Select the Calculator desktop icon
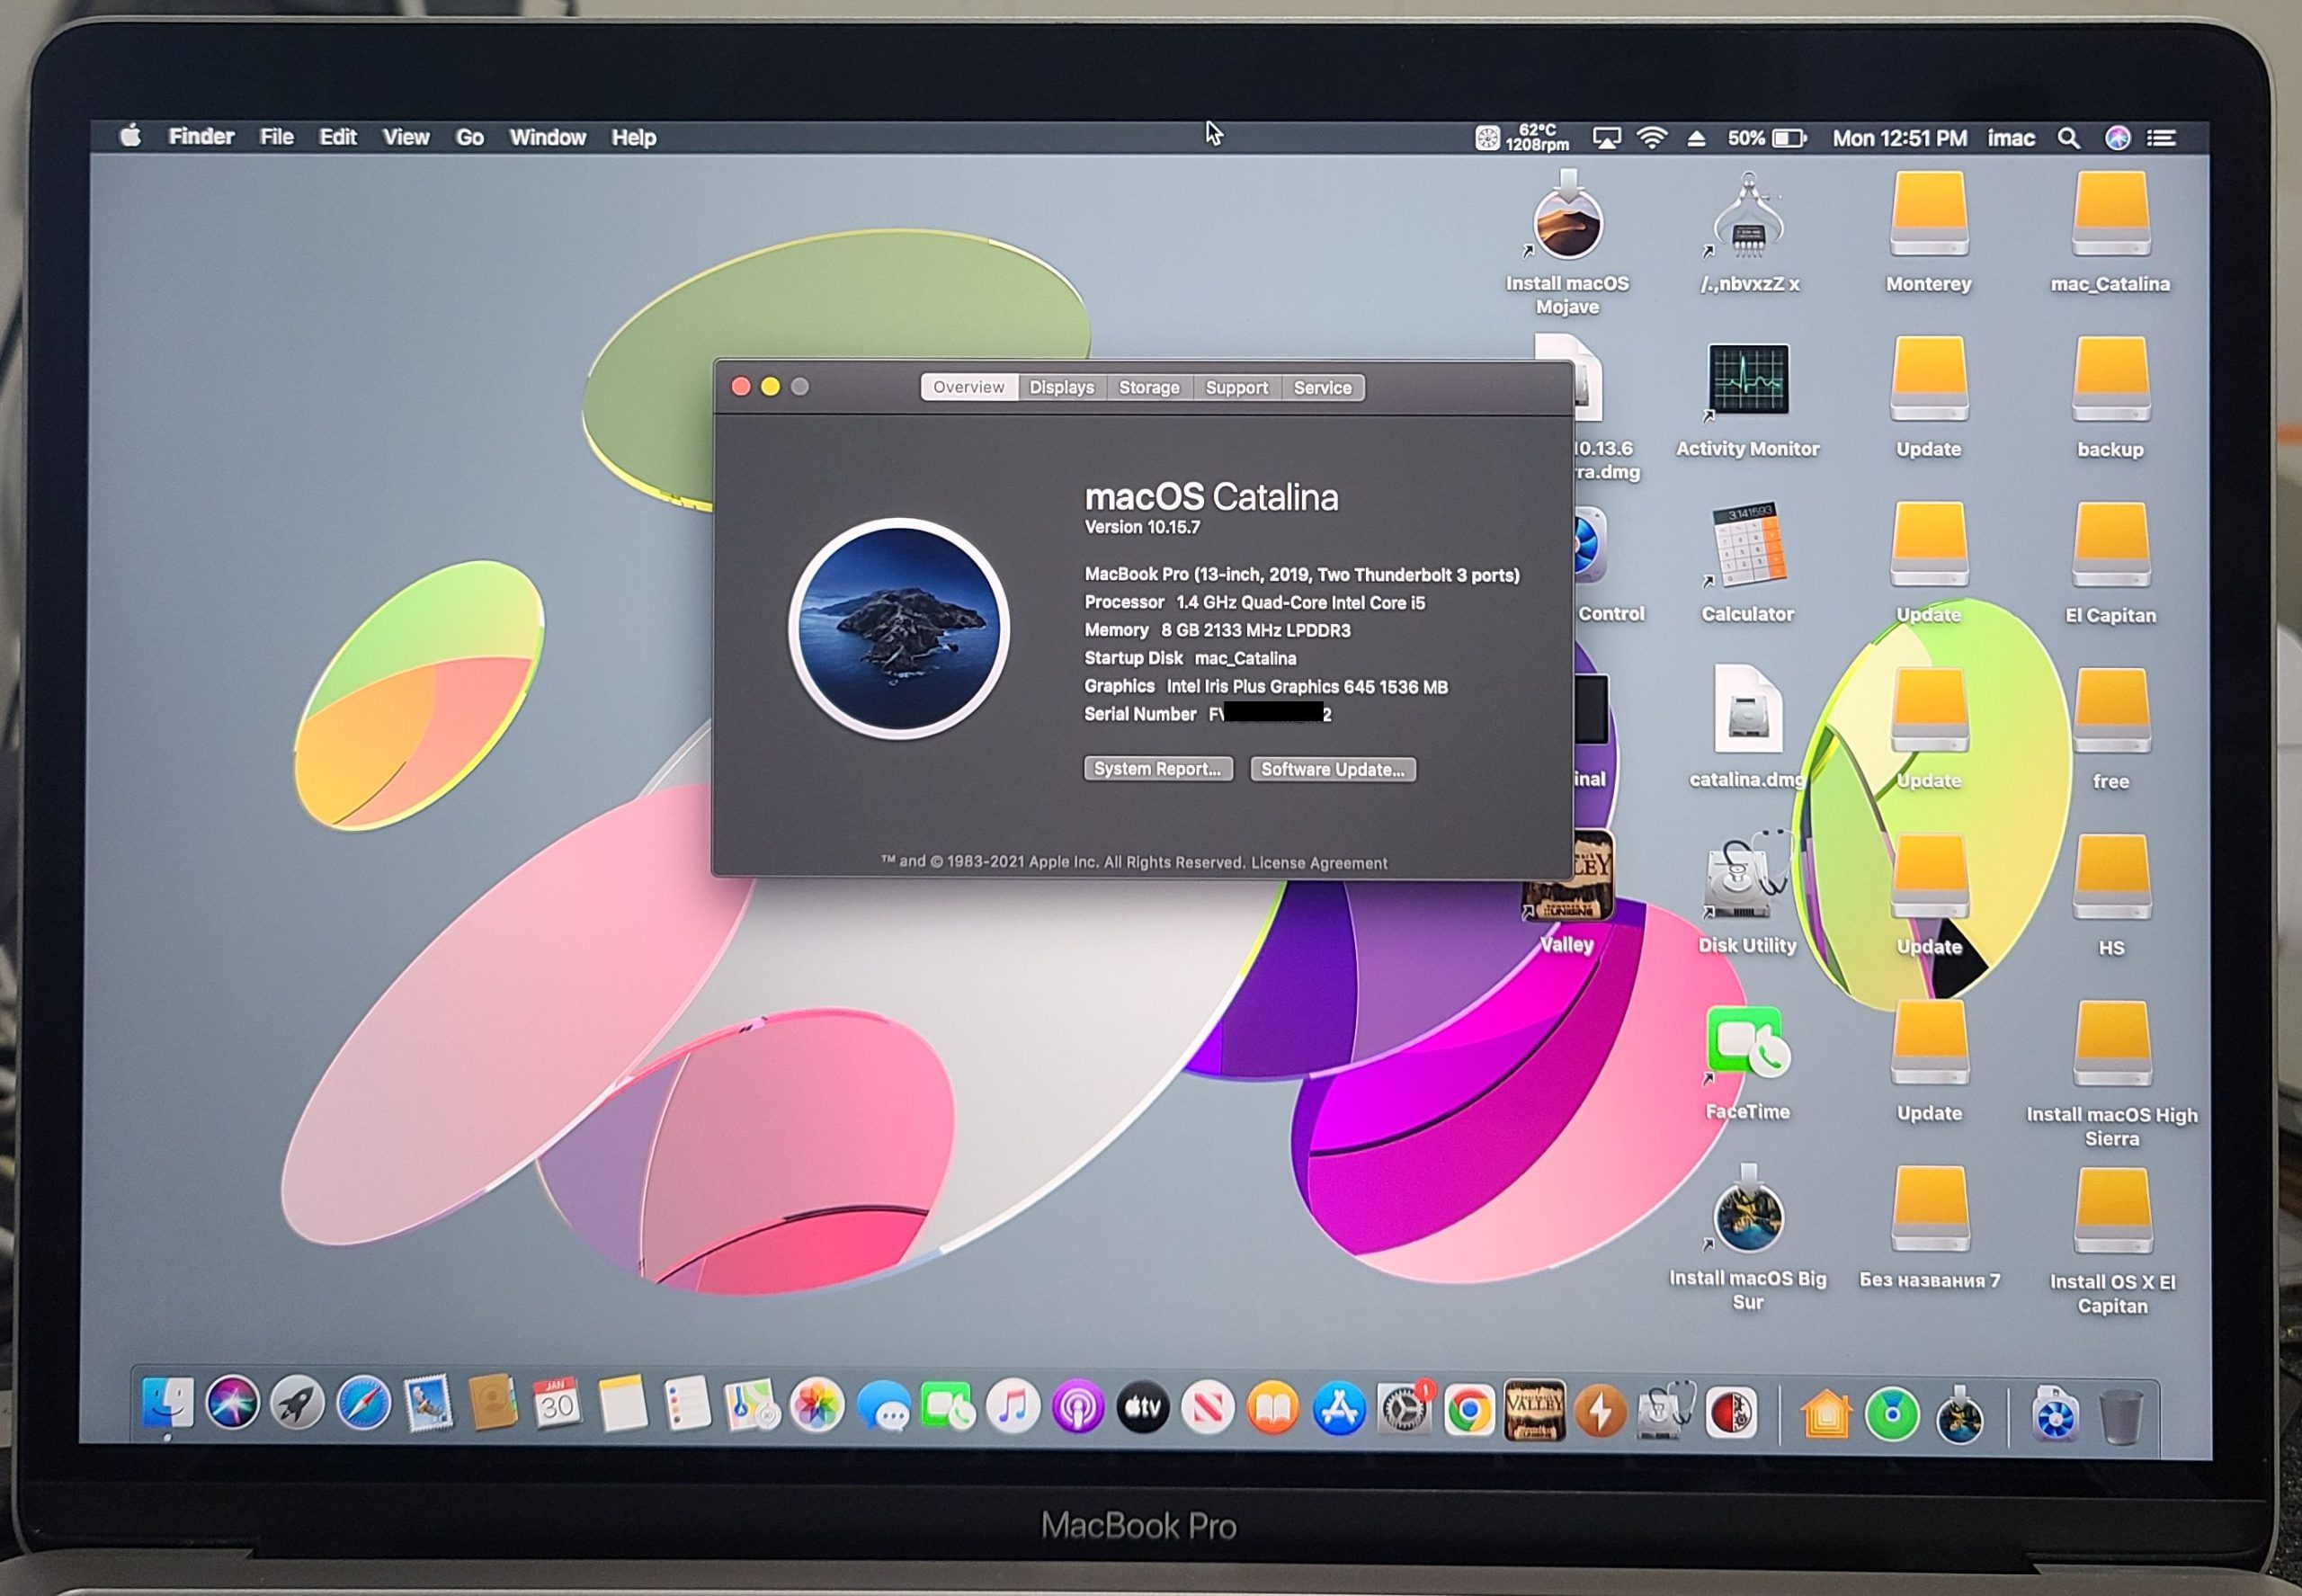This screenshot has height=1596, width=2302. (x=1748, y=546)
